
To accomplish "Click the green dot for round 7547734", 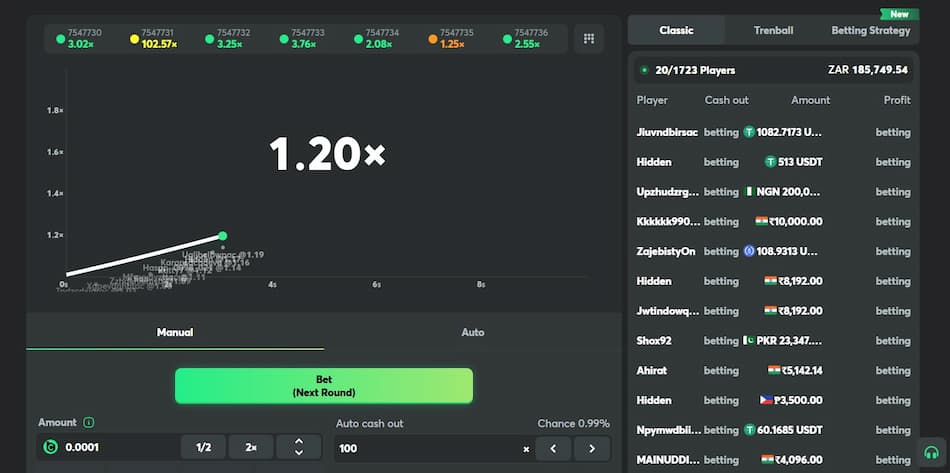I will coord(359,39).
